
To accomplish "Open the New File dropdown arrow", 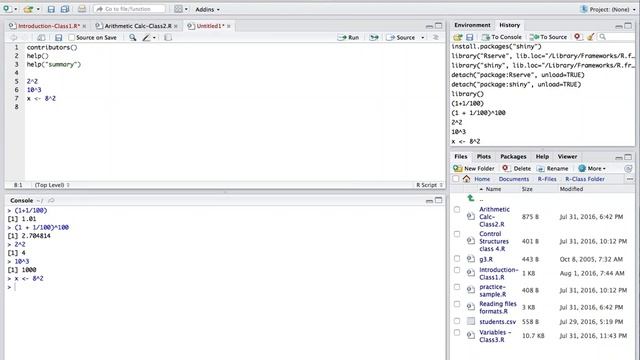I will 16,9.
